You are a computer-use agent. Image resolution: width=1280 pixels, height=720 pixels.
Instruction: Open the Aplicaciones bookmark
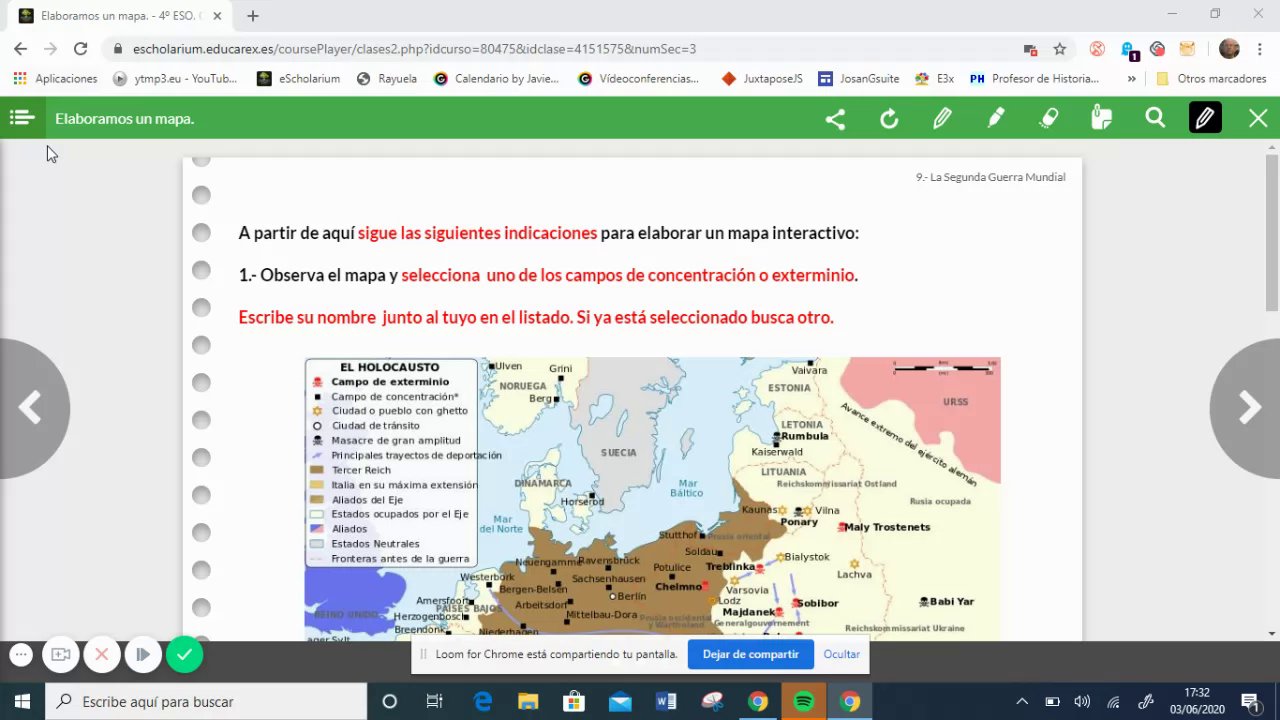pos(56,78)
